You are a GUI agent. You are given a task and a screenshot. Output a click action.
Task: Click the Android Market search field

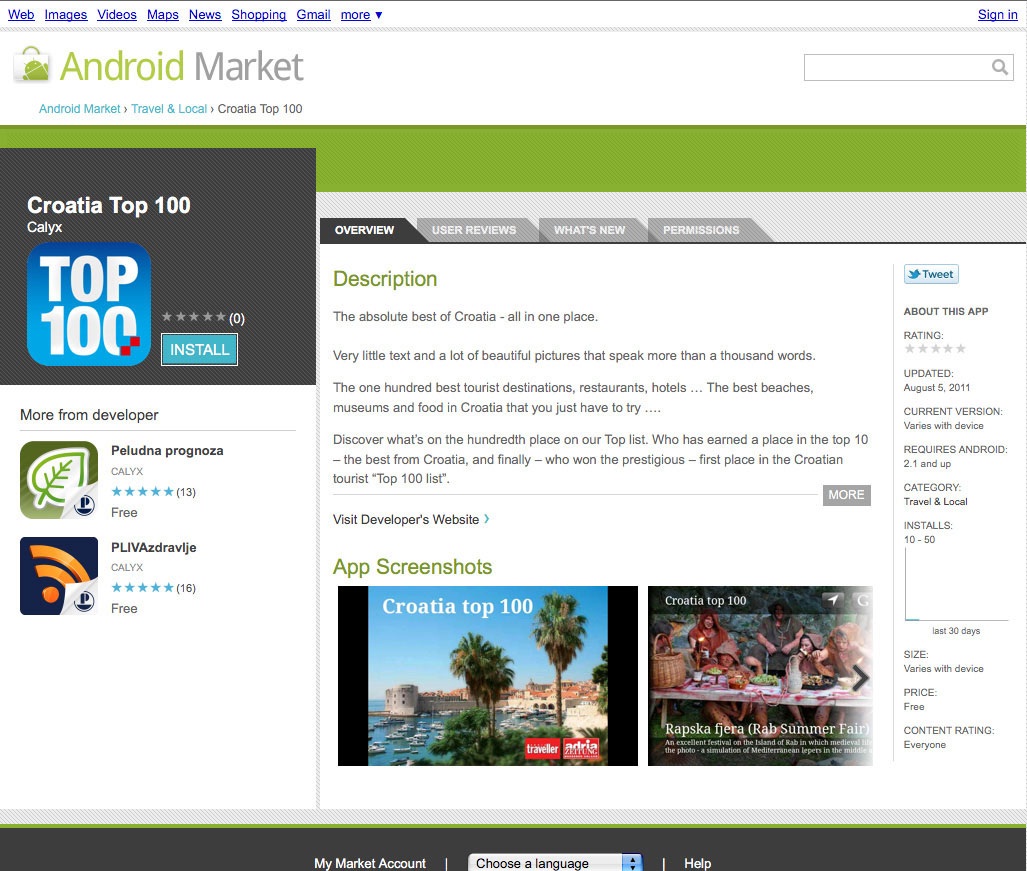[896, 67]
